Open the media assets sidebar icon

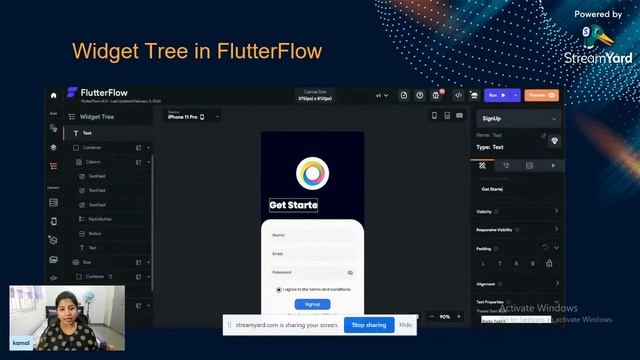(x=53, y=259)
